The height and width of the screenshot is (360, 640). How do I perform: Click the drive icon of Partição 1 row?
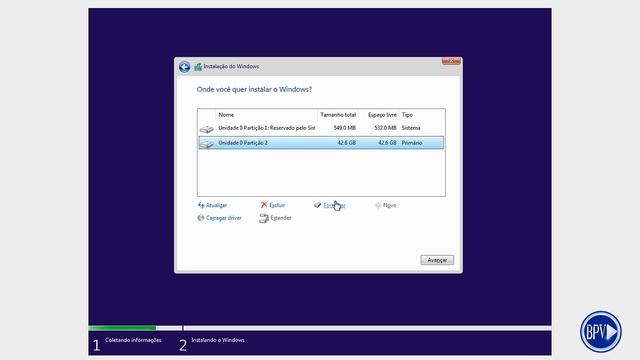207,129
